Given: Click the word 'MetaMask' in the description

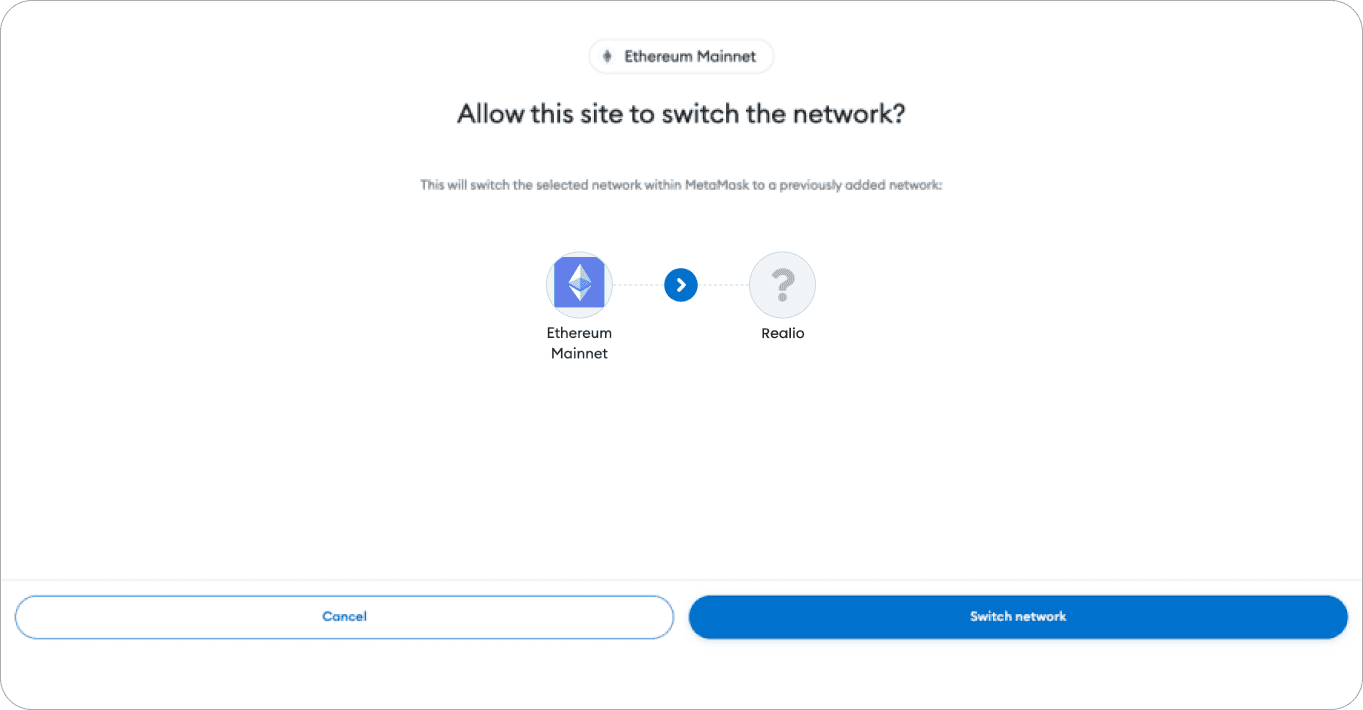Looking at the screenshot, I should tap(715, 185).
